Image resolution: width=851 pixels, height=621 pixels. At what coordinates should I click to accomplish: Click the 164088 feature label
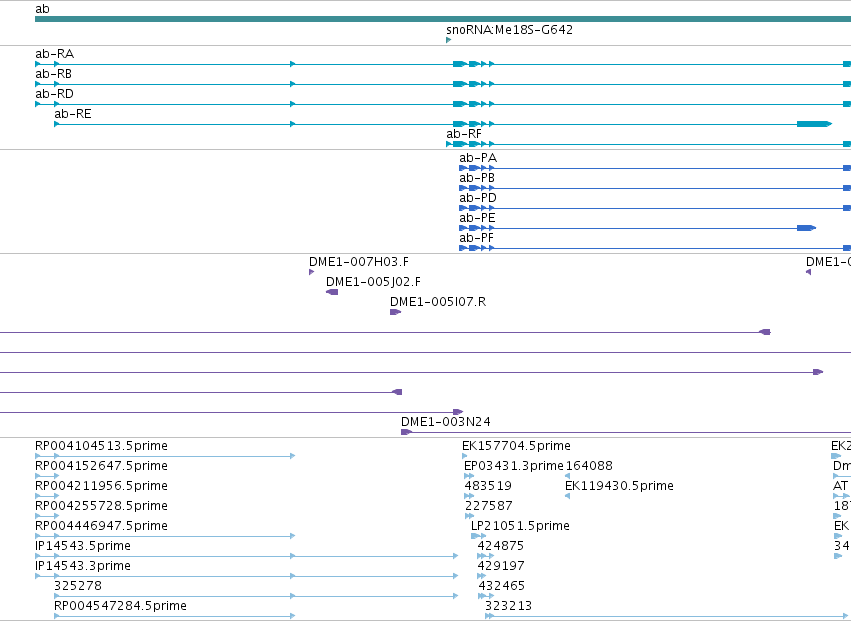pos(589,466)
